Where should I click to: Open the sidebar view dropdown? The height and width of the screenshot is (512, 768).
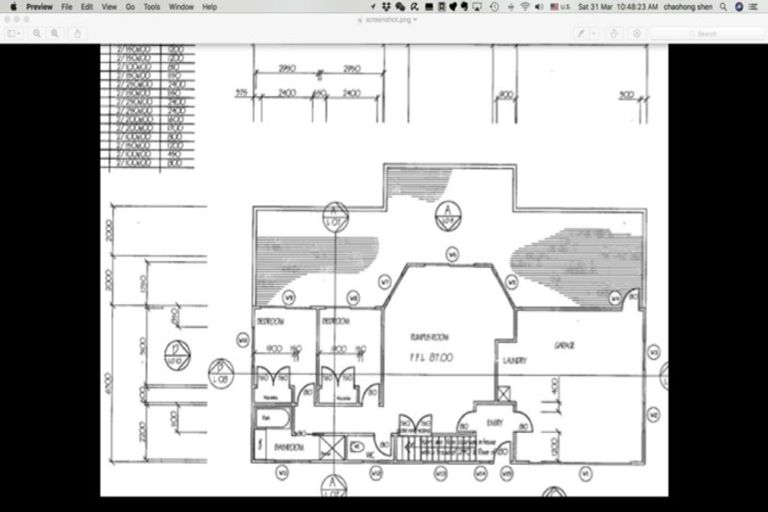14,33
